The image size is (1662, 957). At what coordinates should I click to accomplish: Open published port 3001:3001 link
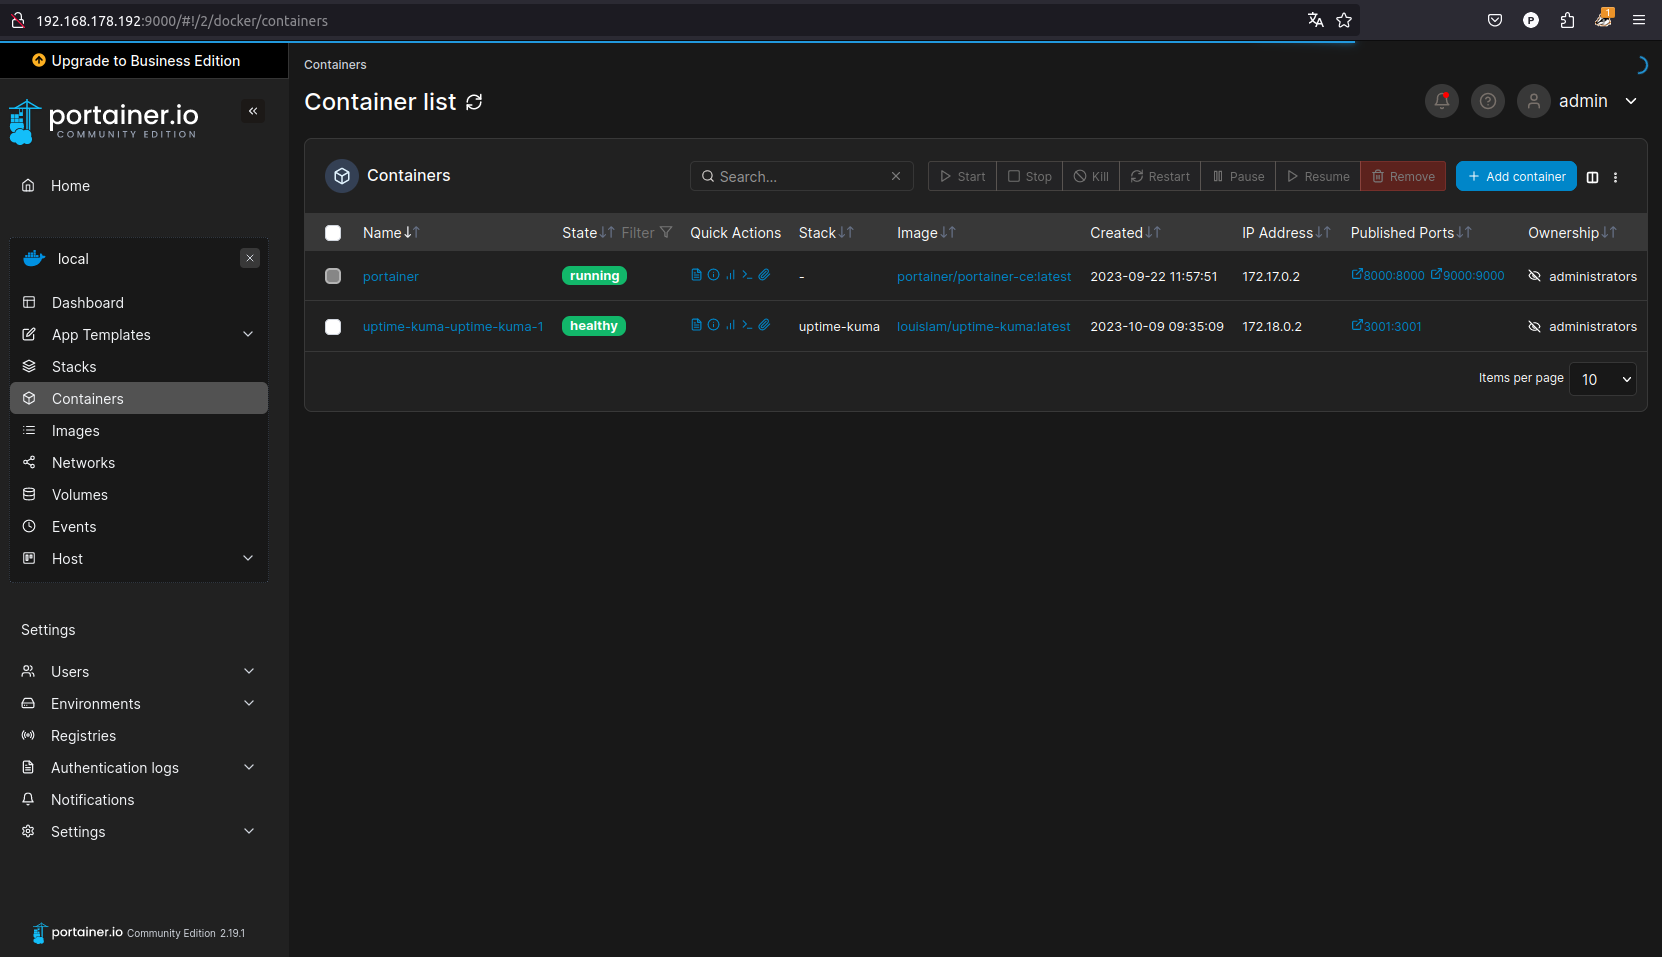1386,327
